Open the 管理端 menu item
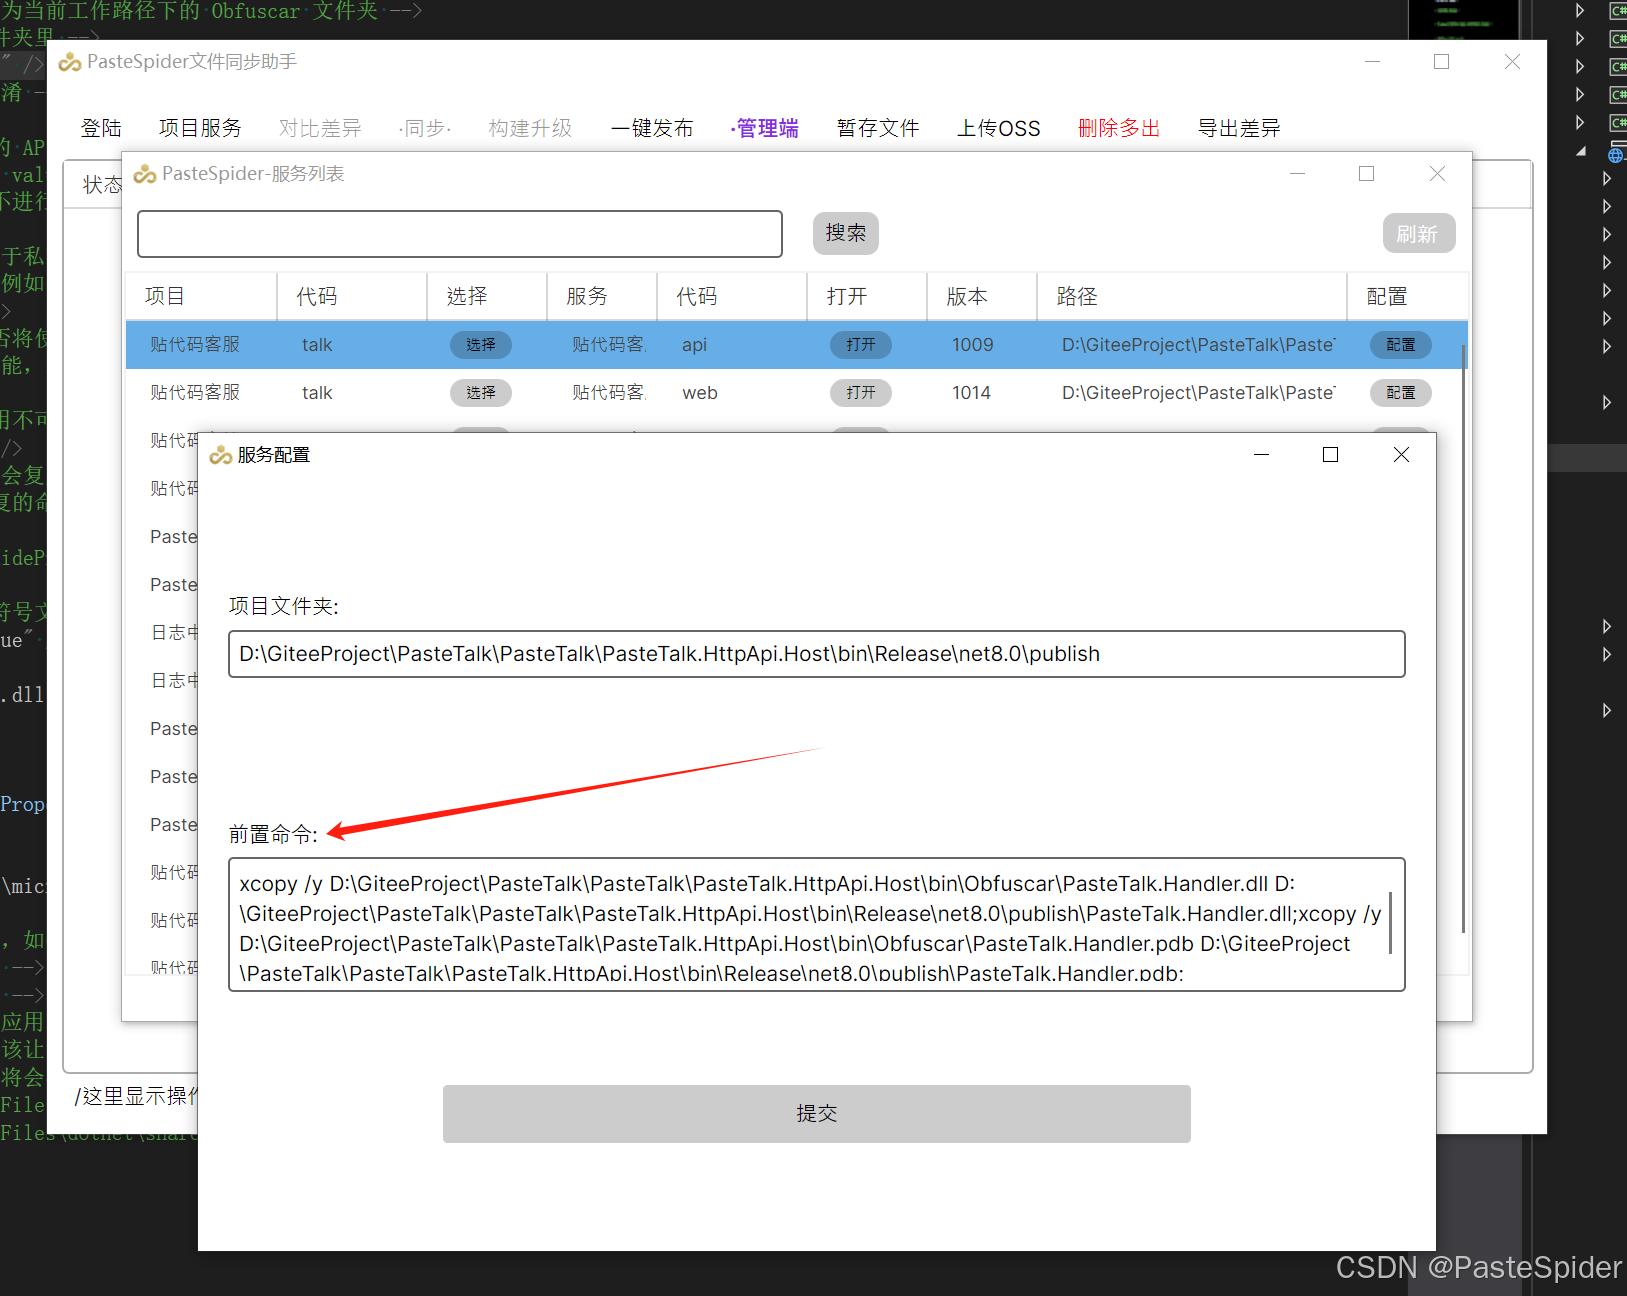 click(x=765, y=128)
